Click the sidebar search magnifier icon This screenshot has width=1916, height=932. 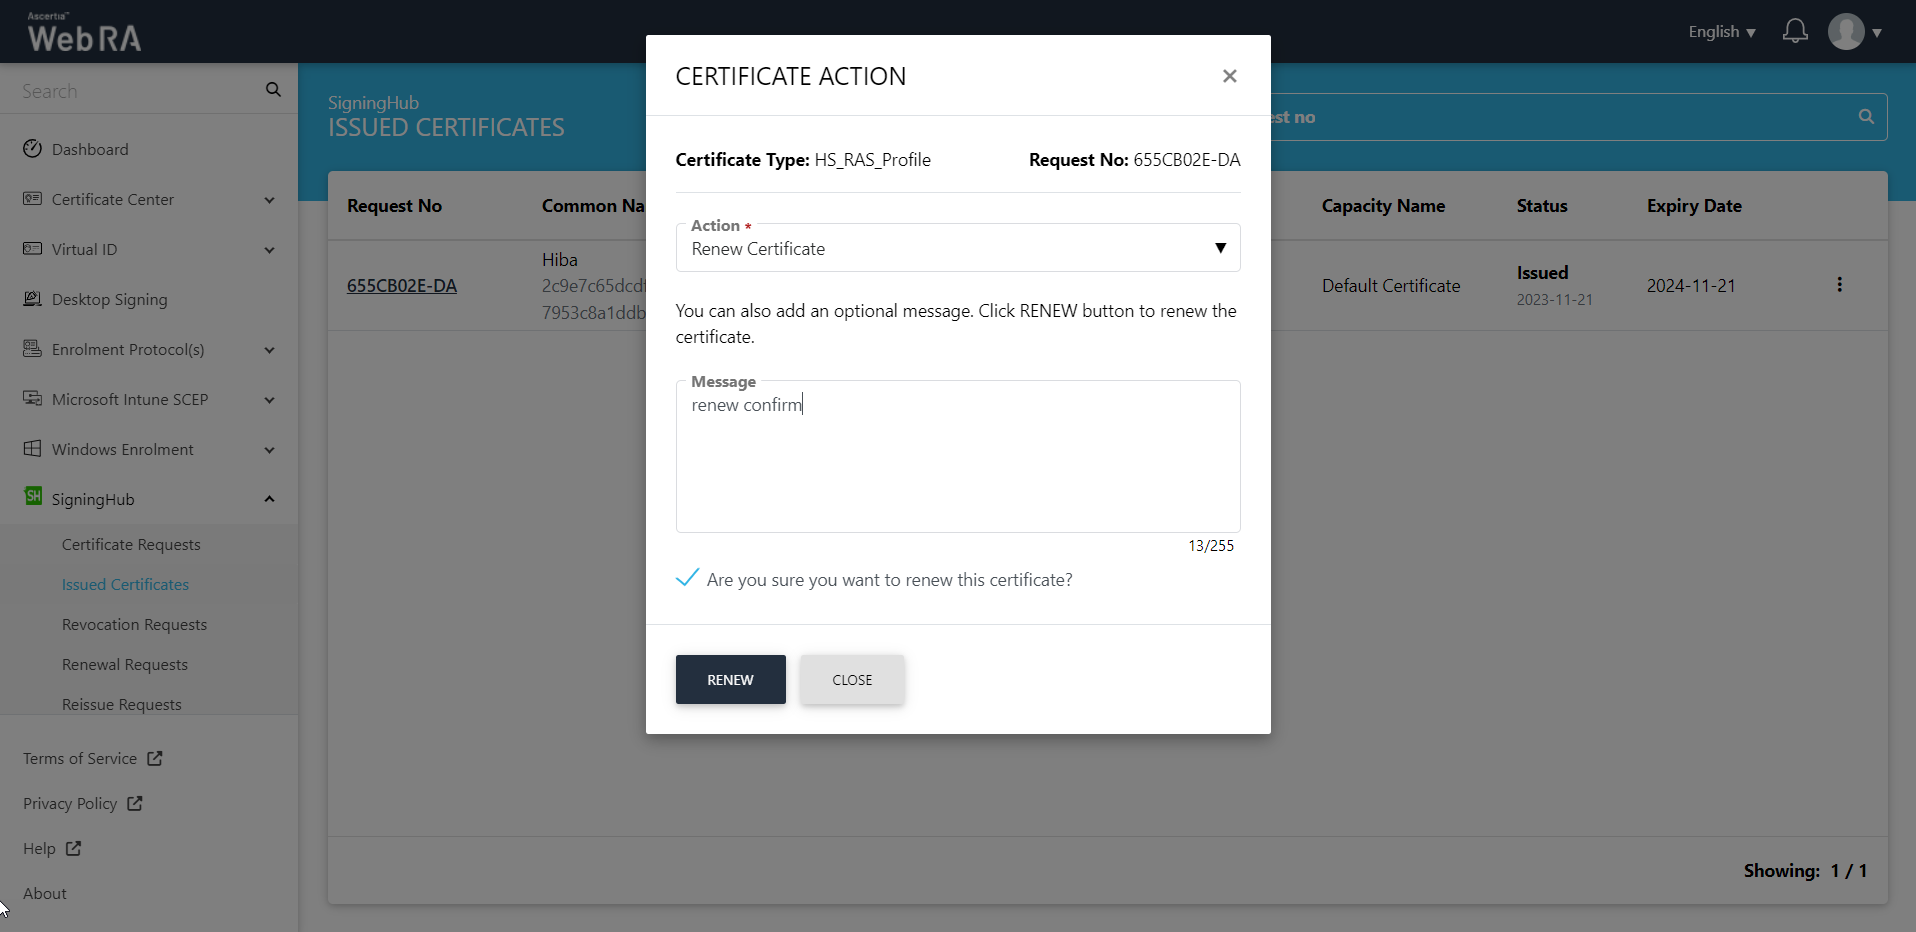[x=273, y=90]
